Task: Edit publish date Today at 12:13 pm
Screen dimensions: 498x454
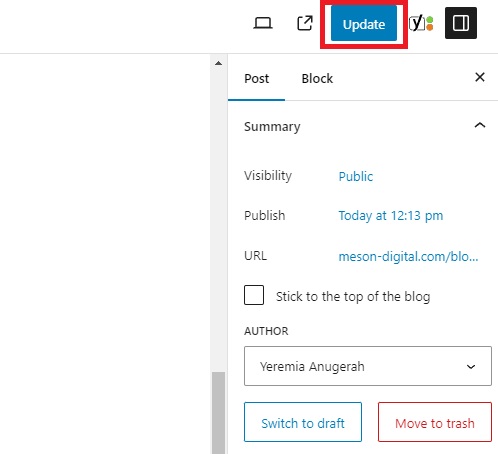Action: 391,216
